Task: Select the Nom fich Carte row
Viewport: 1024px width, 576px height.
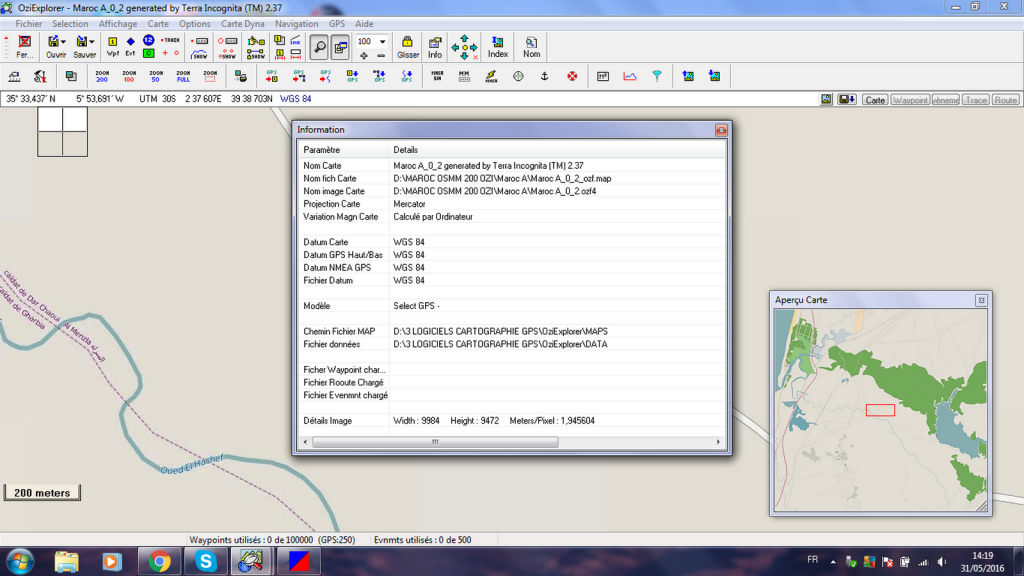Action: click(513, 178)
